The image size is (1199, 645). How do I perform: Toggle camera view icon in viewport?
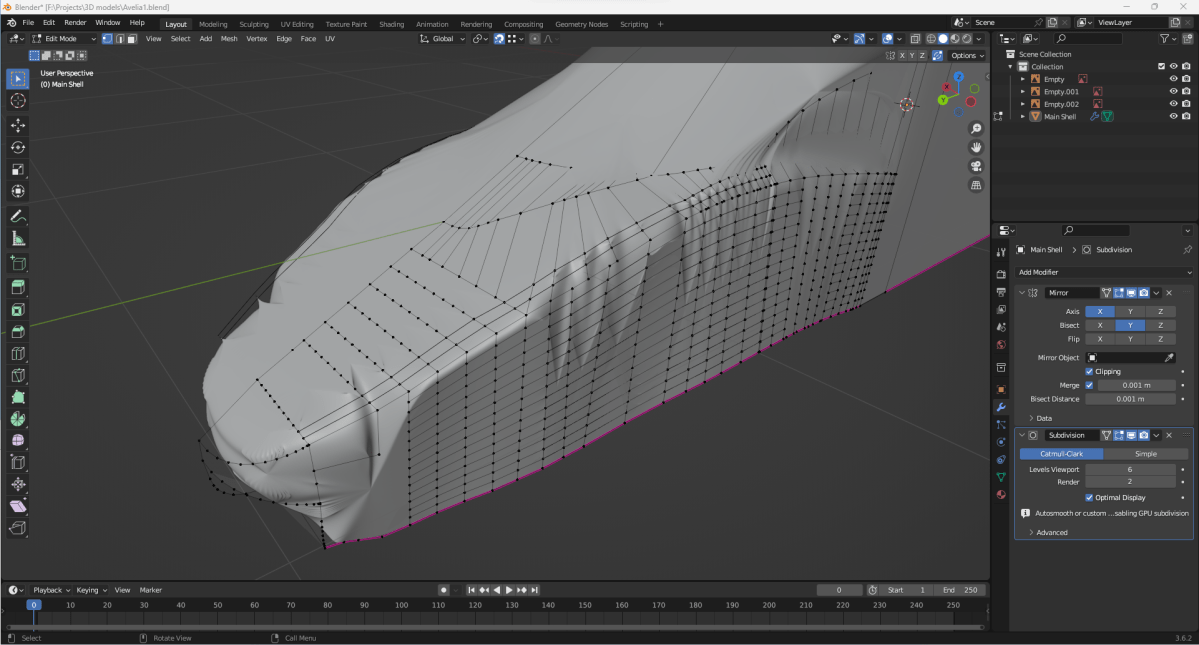point(976,167)
